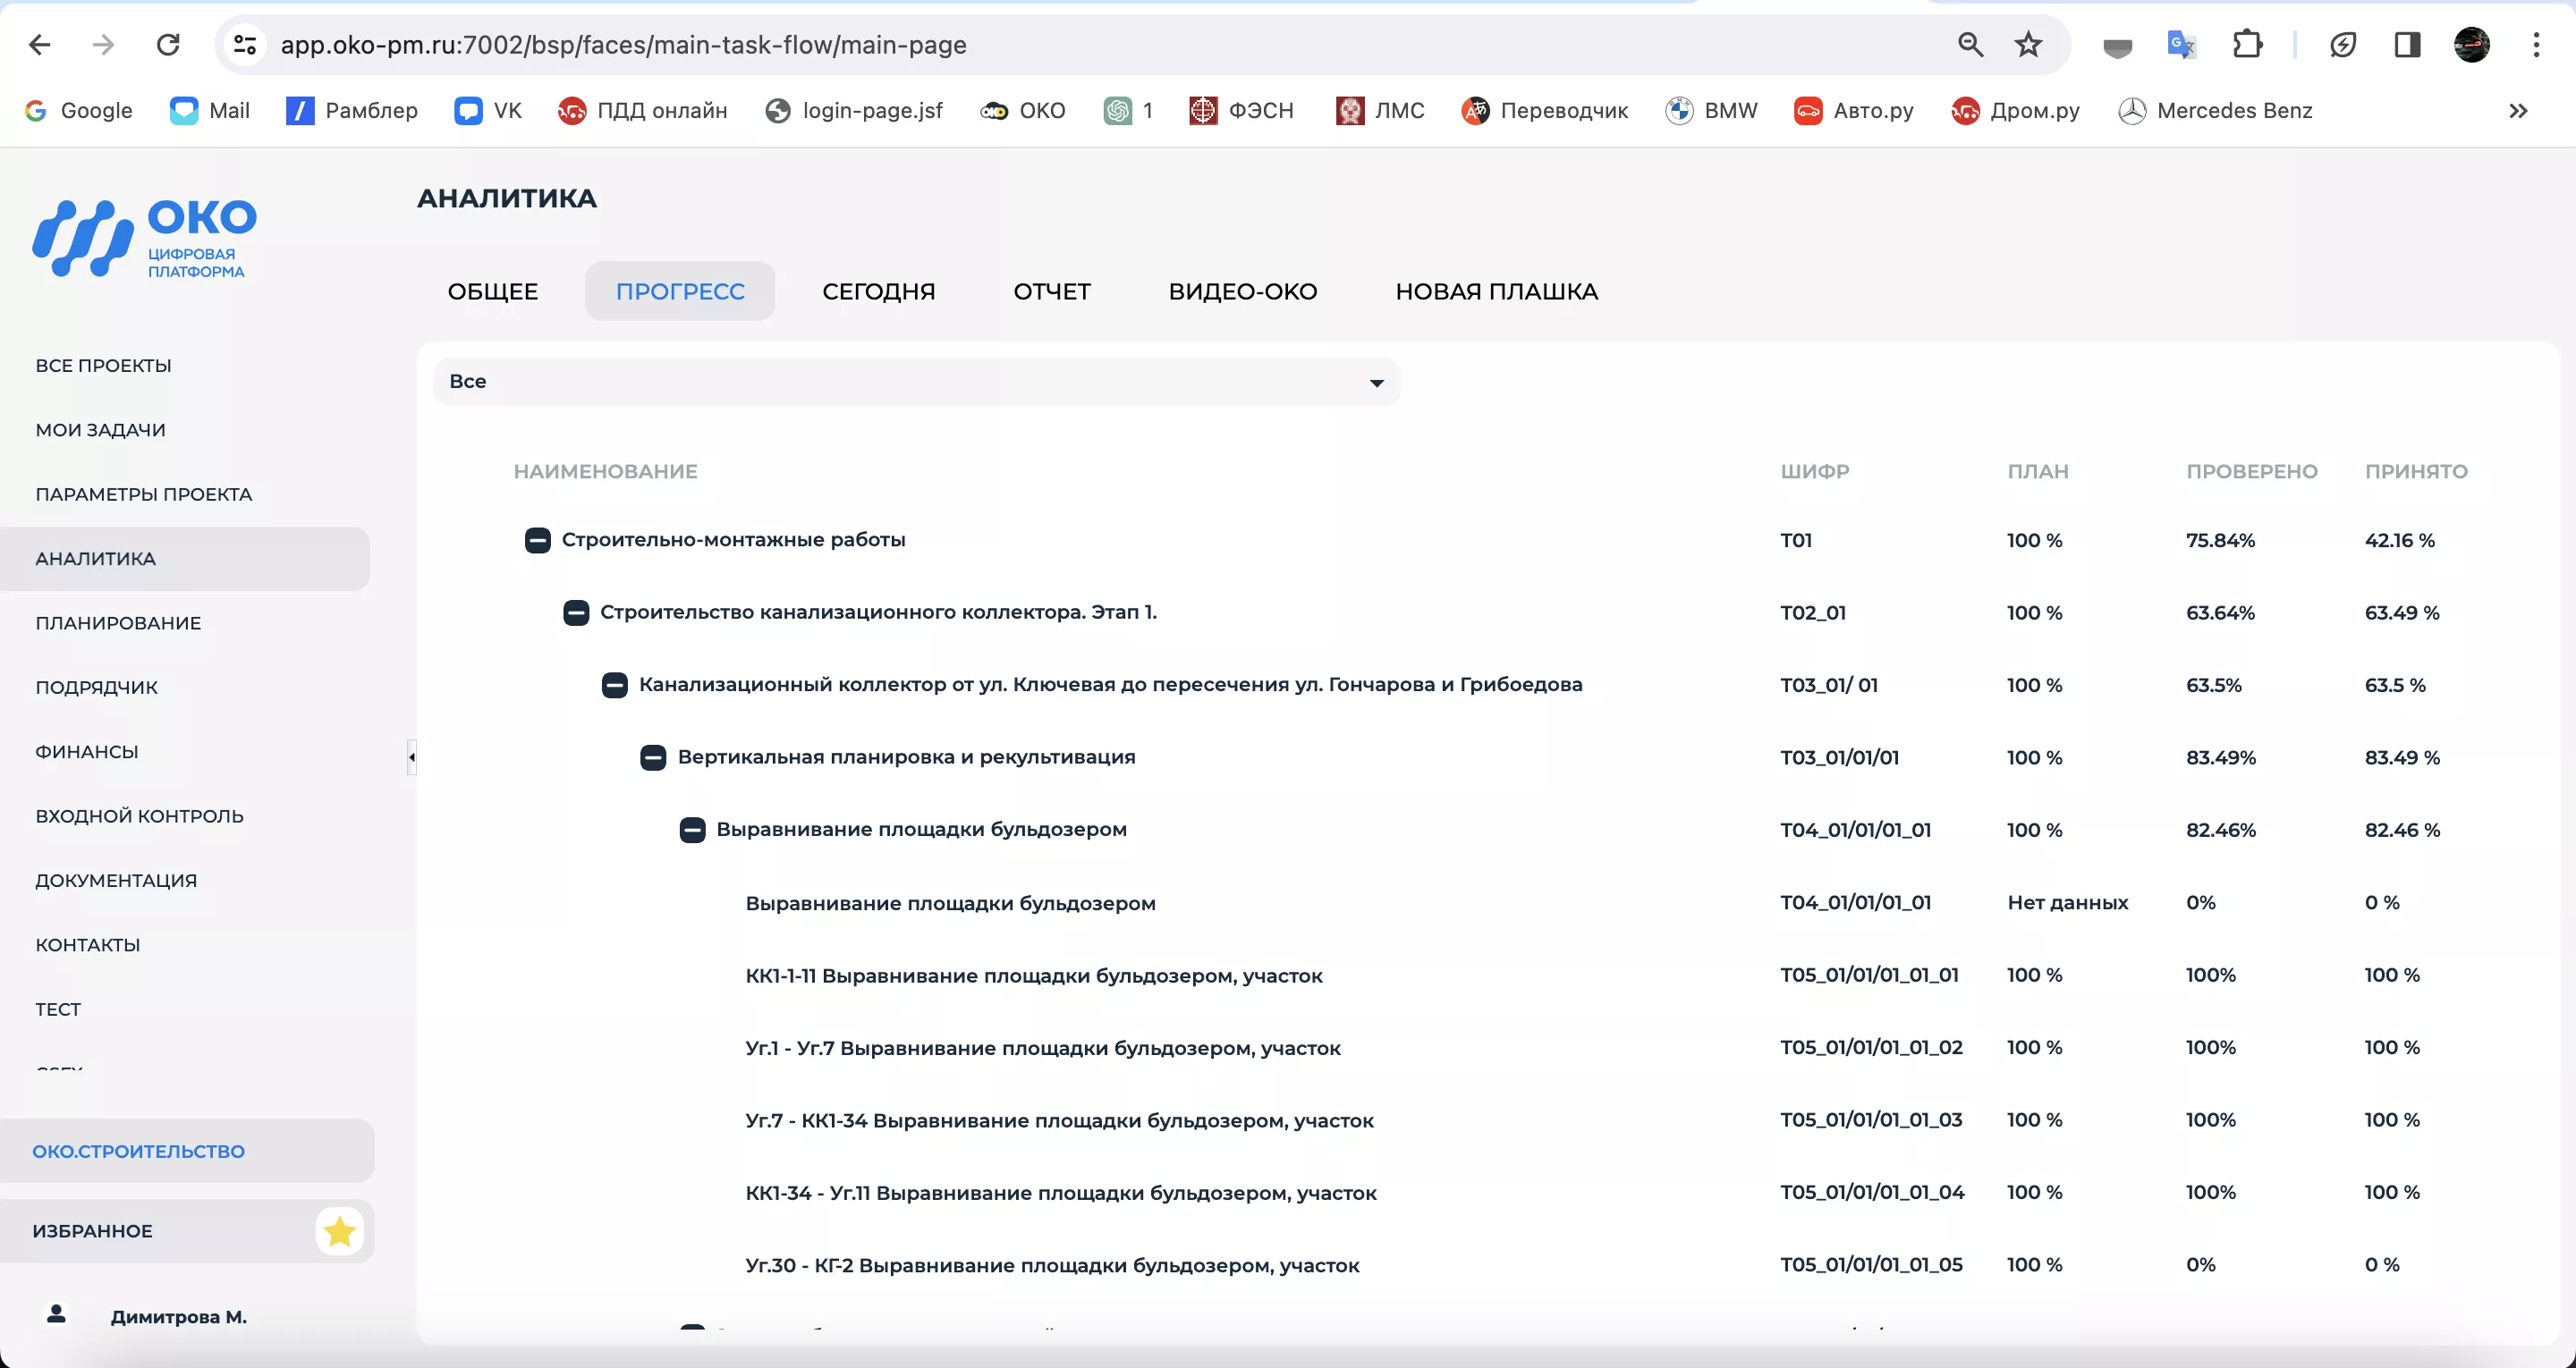Click the user profile icon near Димитрова М.
Viewport: 2576px width, 1368px height.
(x=56, y=1316)
